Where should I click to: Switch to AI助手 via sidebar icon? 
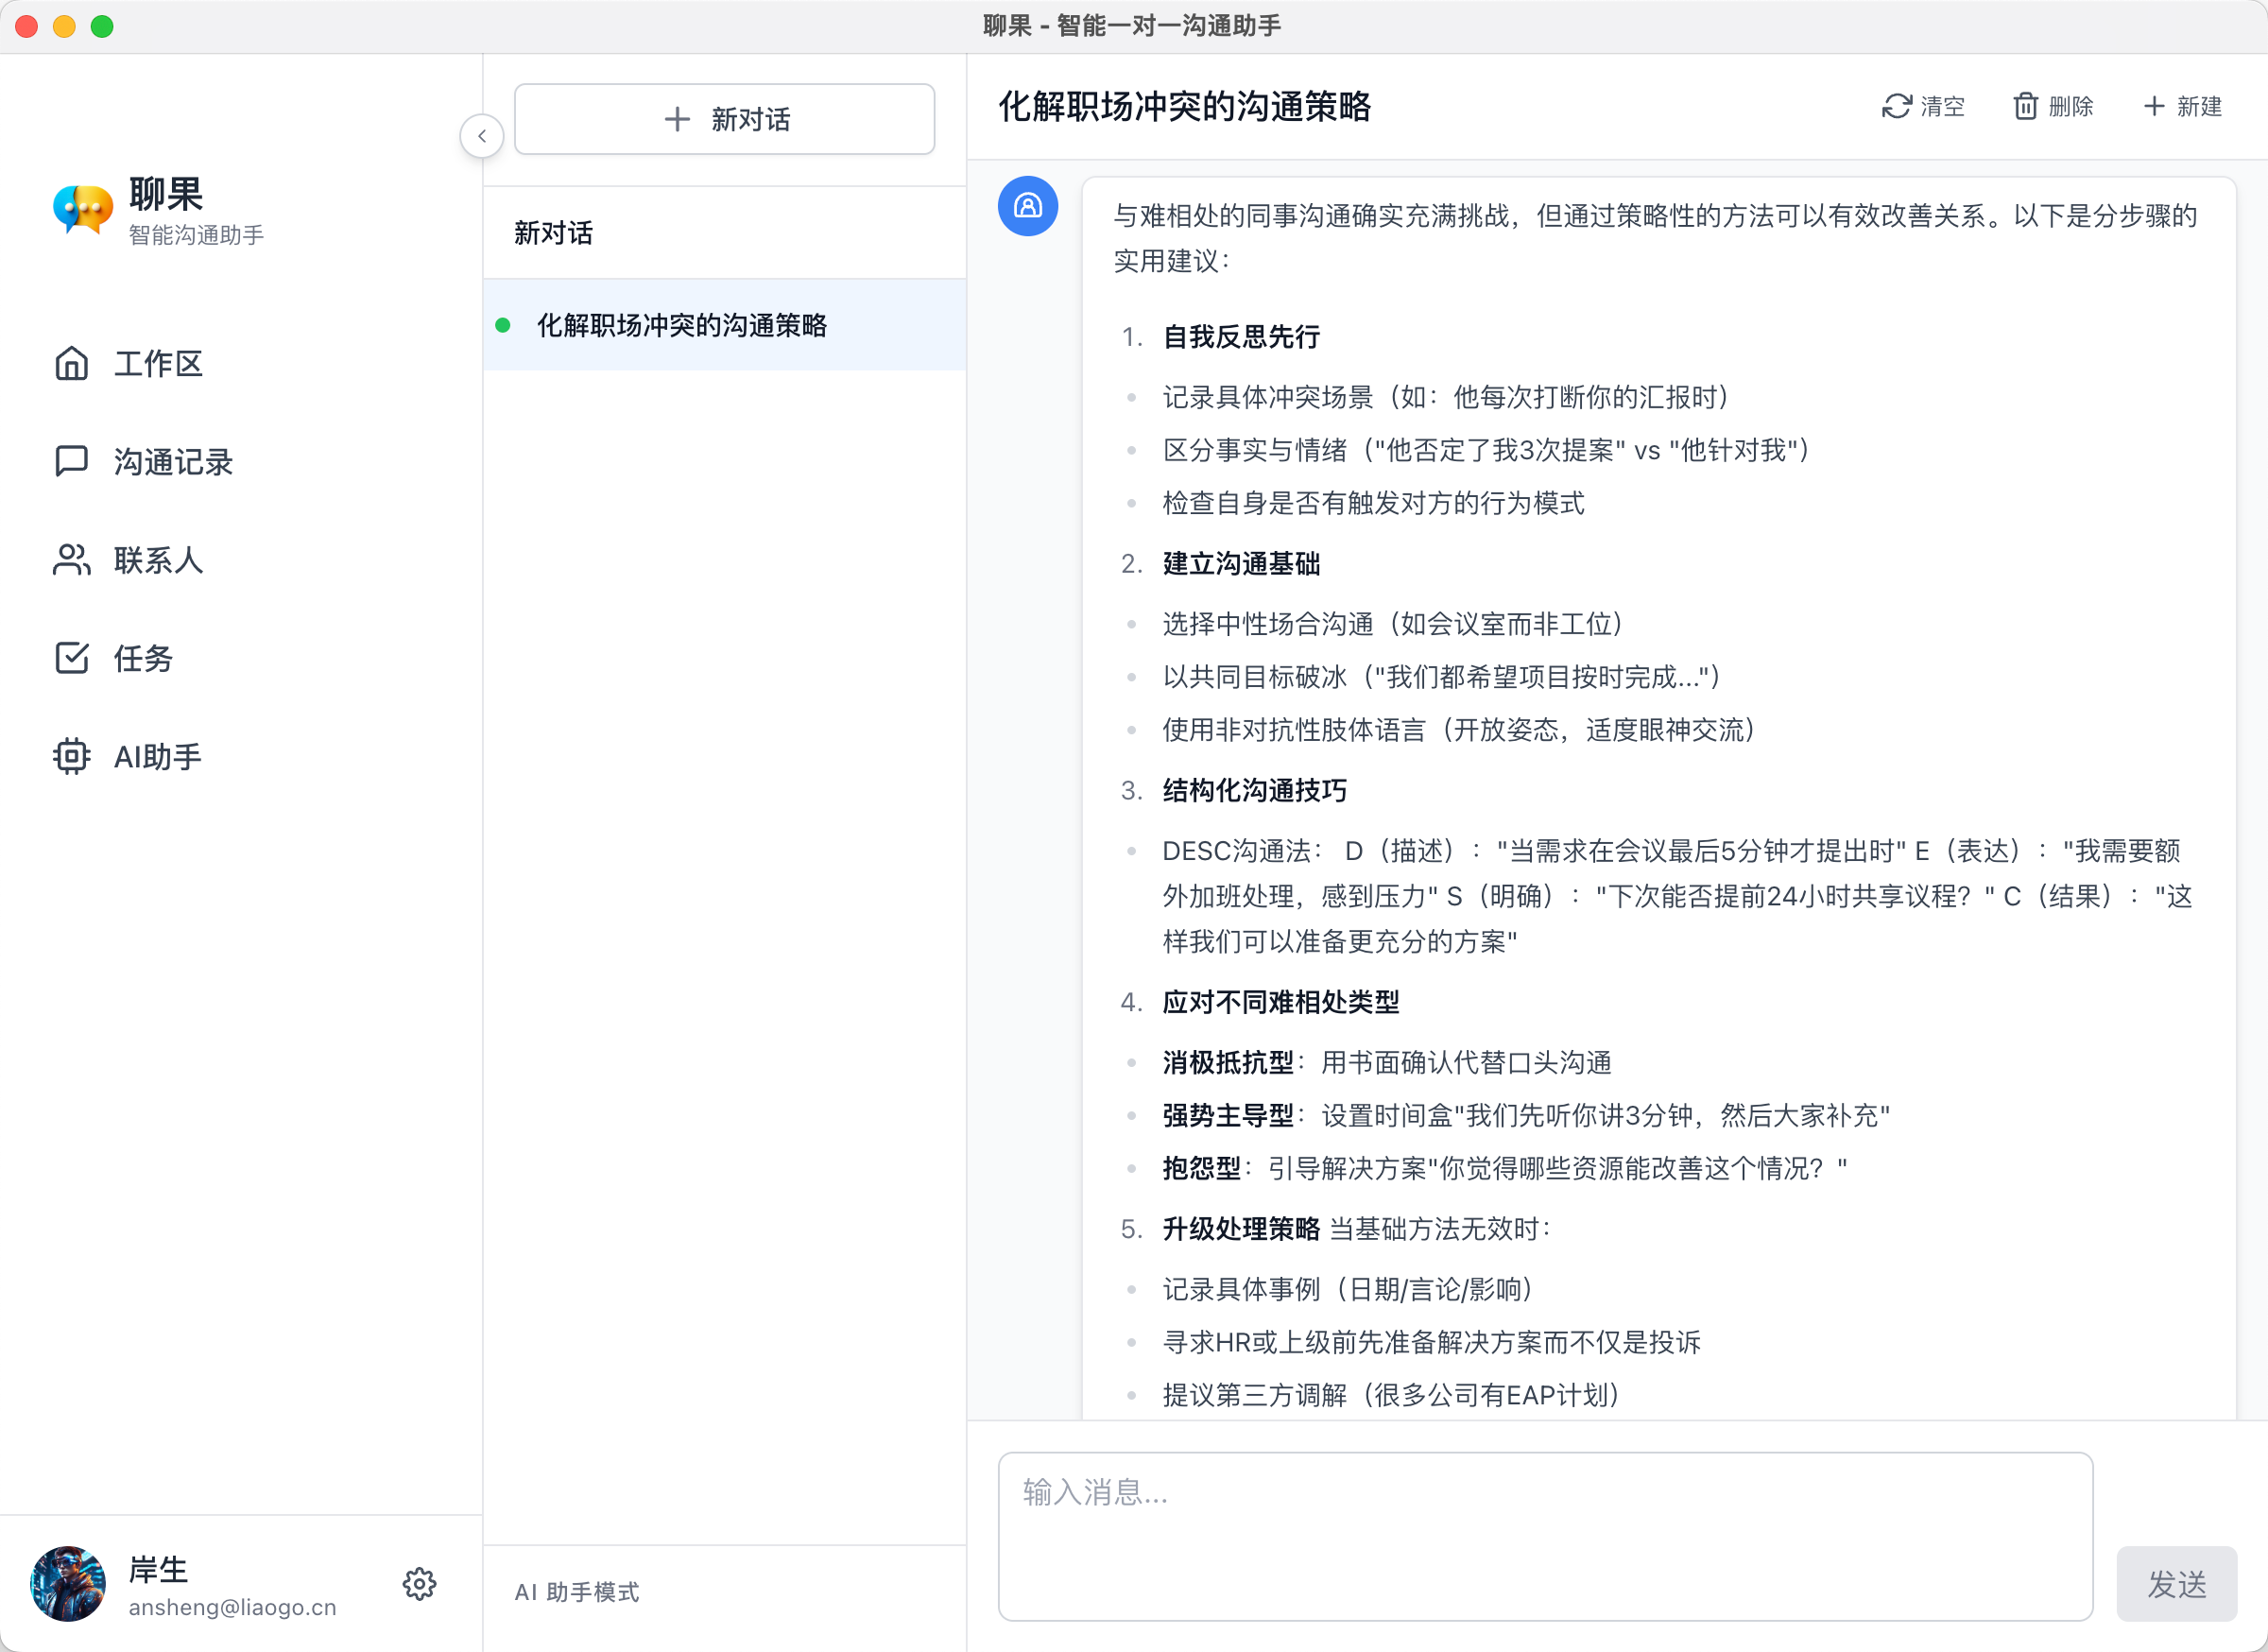pos(71,757)
